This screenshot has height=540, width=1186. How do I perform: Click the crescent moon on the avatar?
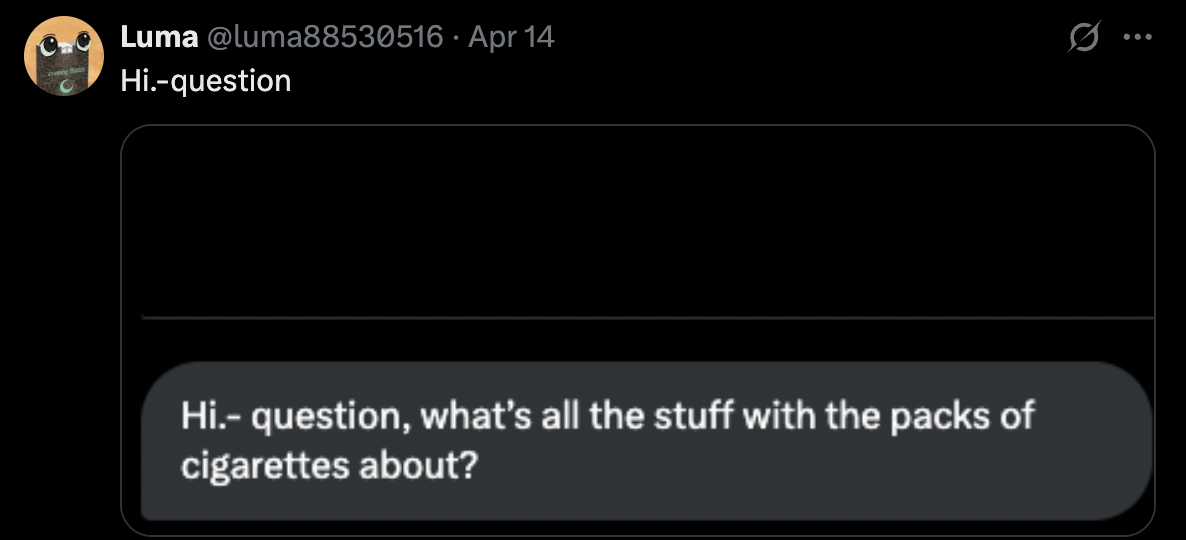point(65,87)
